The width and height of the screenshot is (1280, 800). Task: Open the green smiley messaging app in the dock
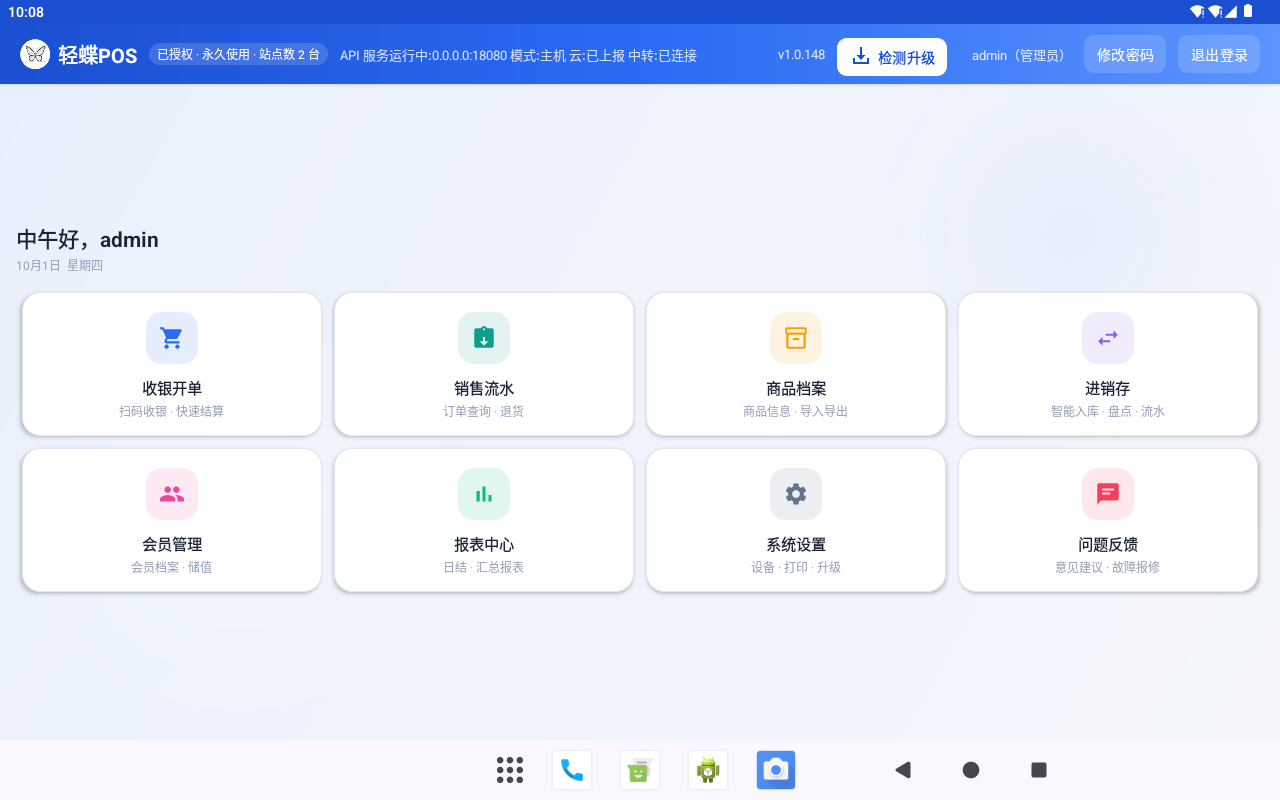640,770
